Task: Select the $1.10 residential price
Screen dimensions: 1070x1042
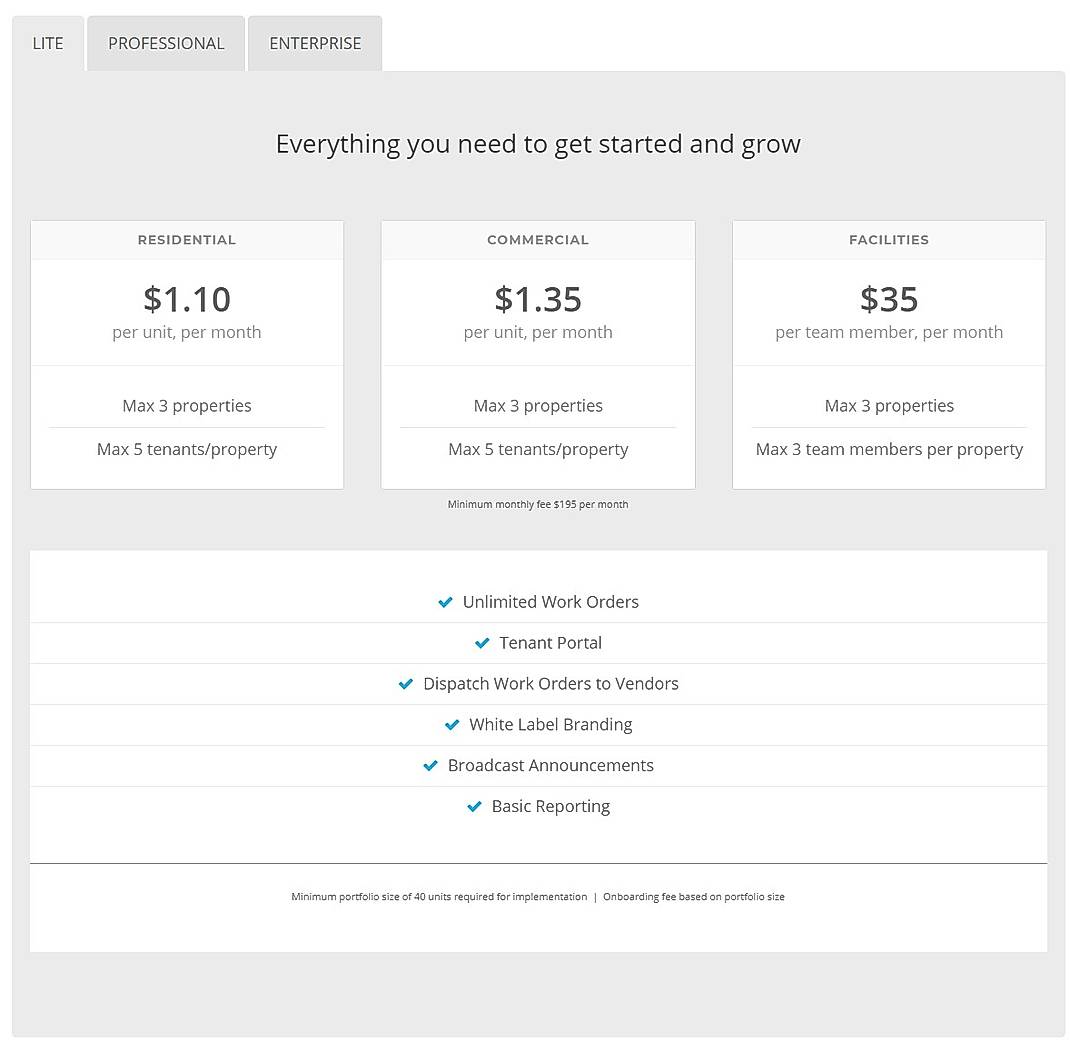Action: point(186,299)
